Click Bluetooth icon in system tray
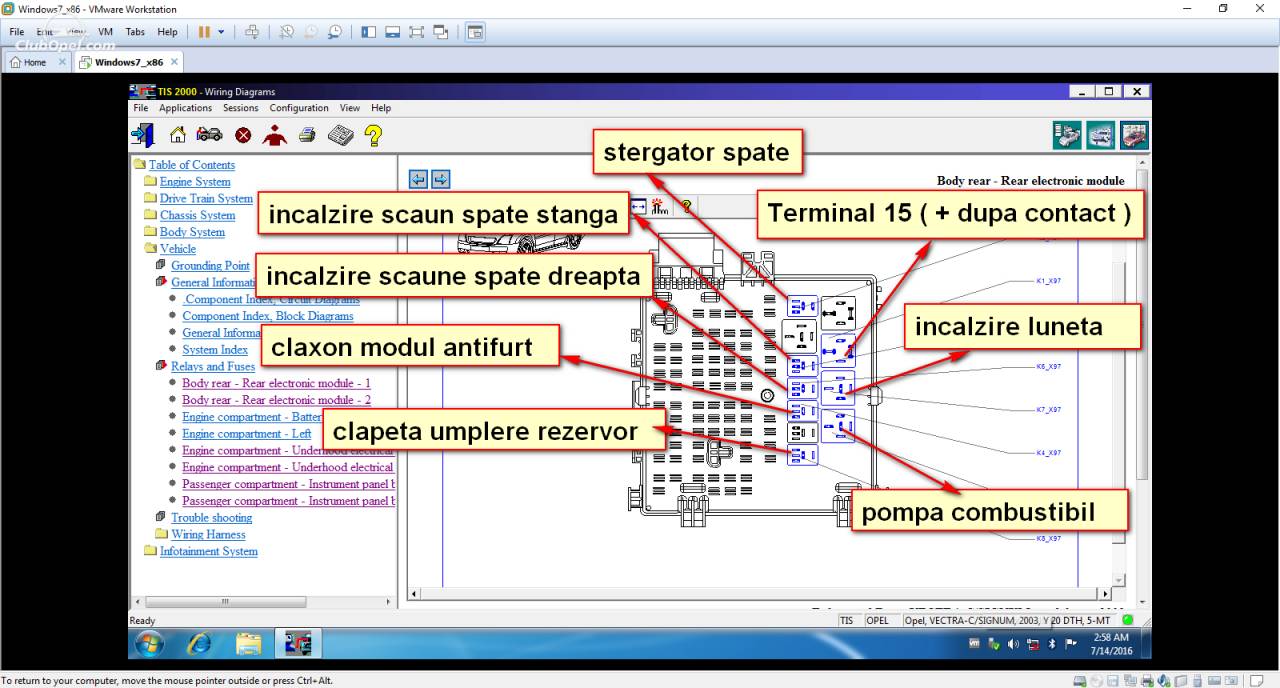This screenshot has height=688, width=1280. [1051, 643]
